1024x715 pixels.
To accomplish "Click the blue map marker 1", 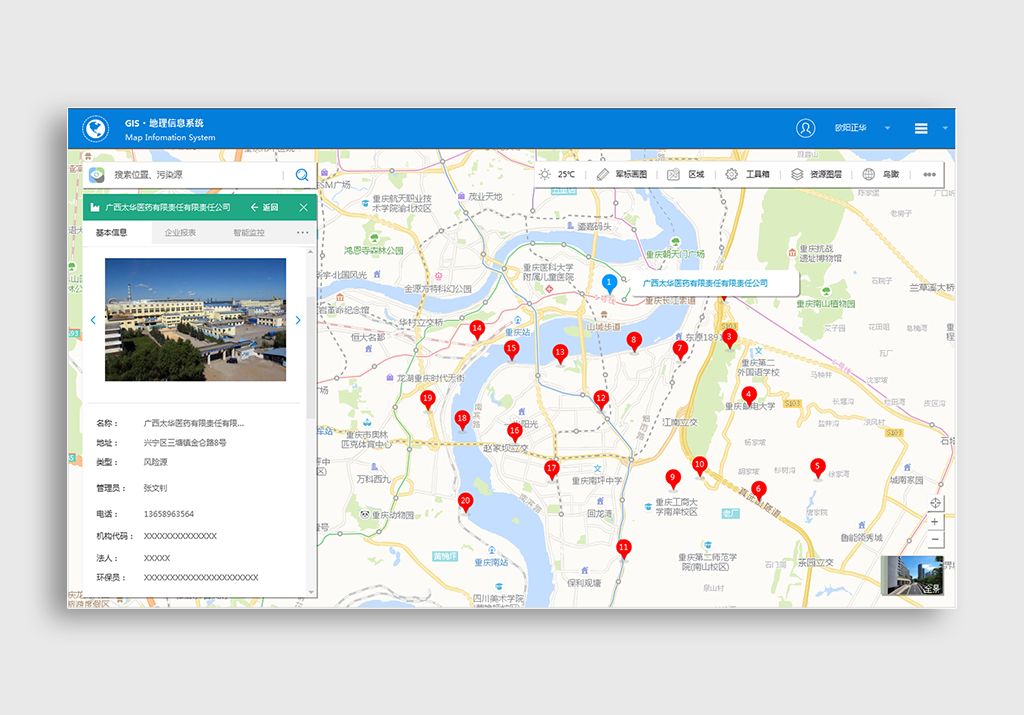I will (609, 283).
